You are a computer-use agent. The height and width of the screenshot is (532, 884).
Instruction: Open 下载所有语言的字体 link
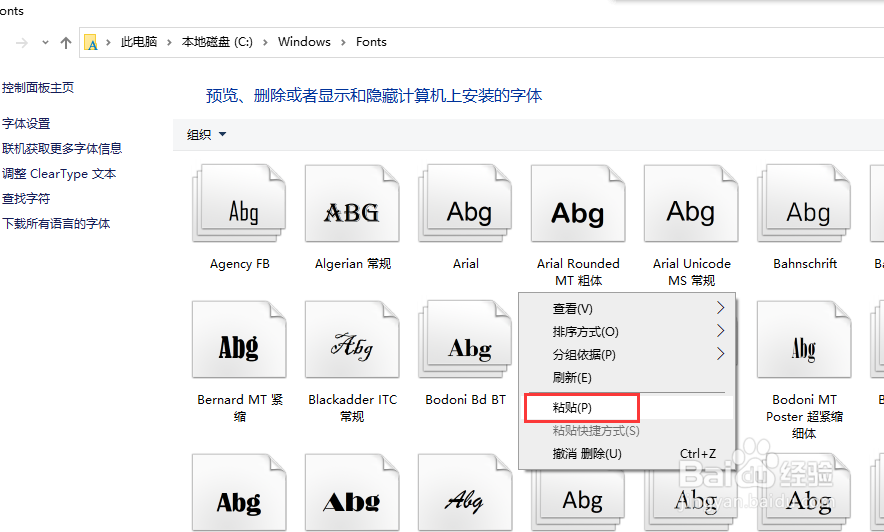[56, 223]
